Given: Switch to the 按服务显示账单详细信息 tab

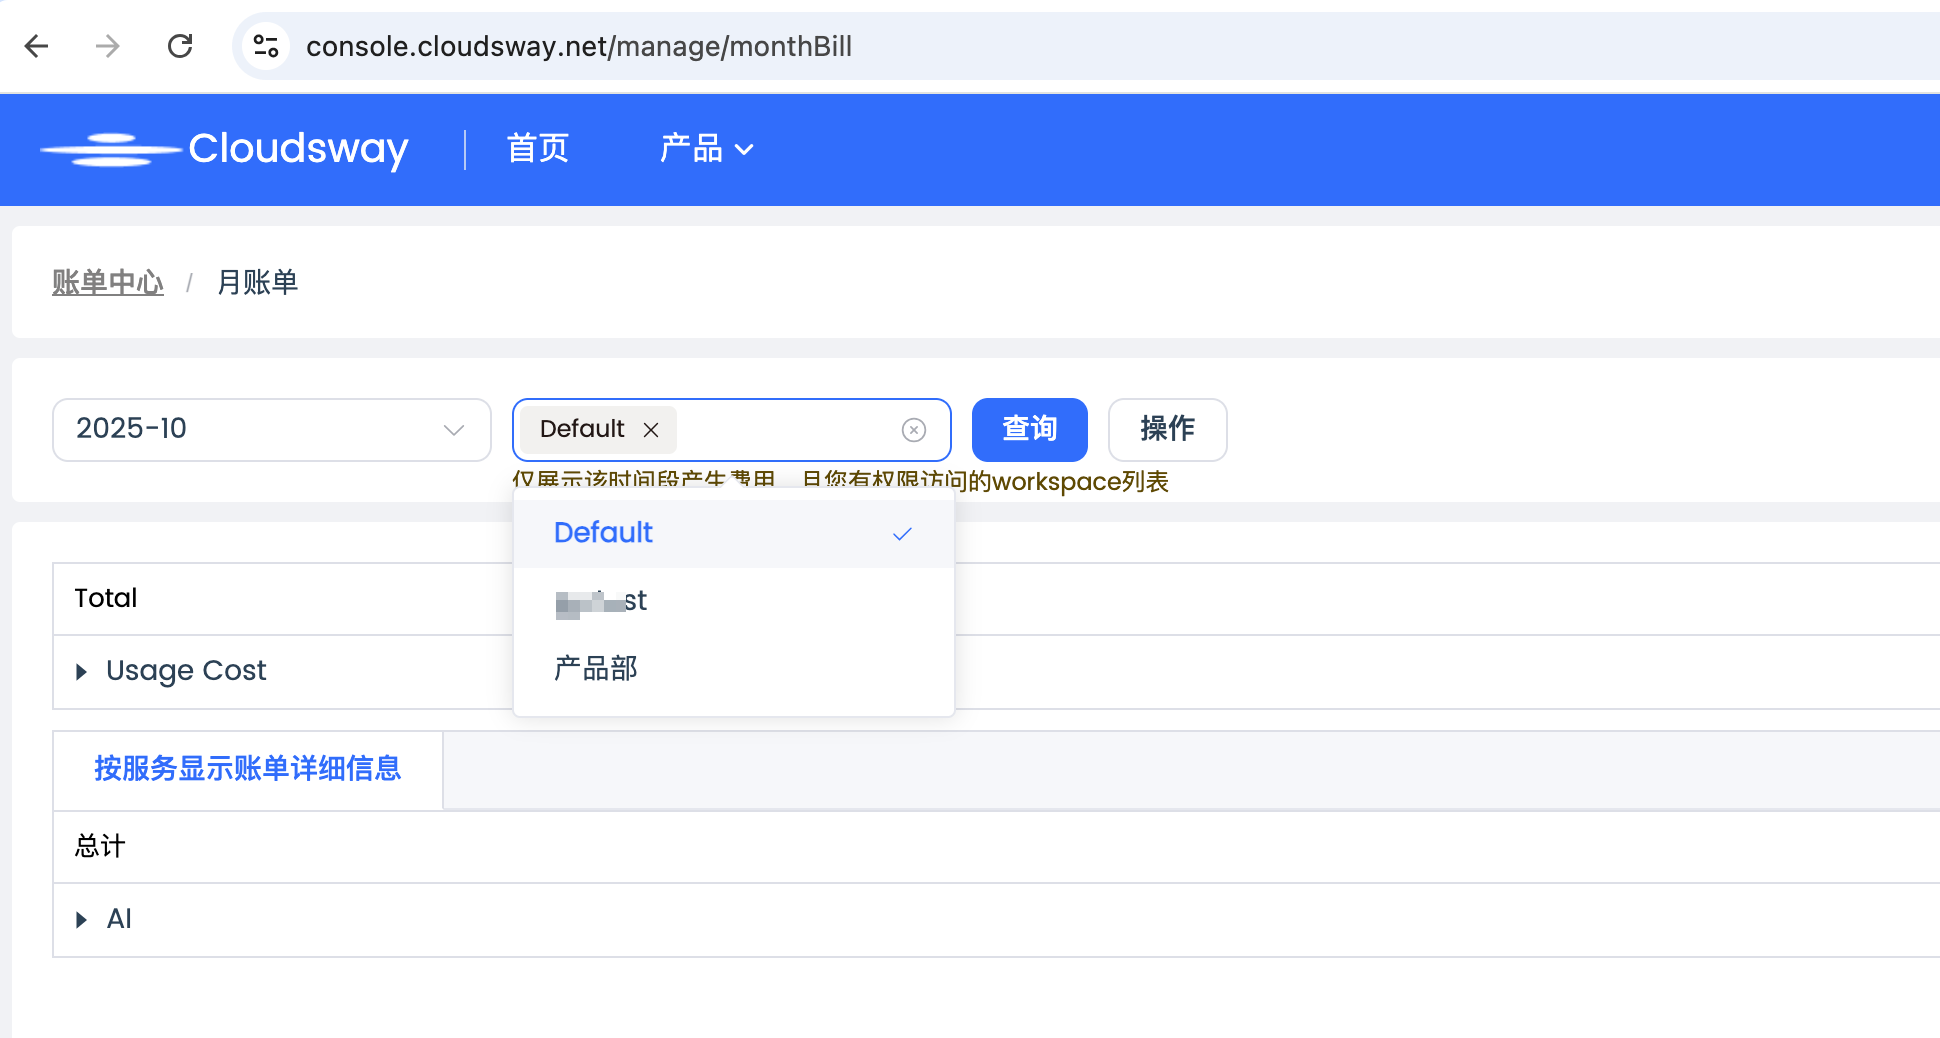Looking at the screenshot, I should pyautogui.click(x=246, y=769).
